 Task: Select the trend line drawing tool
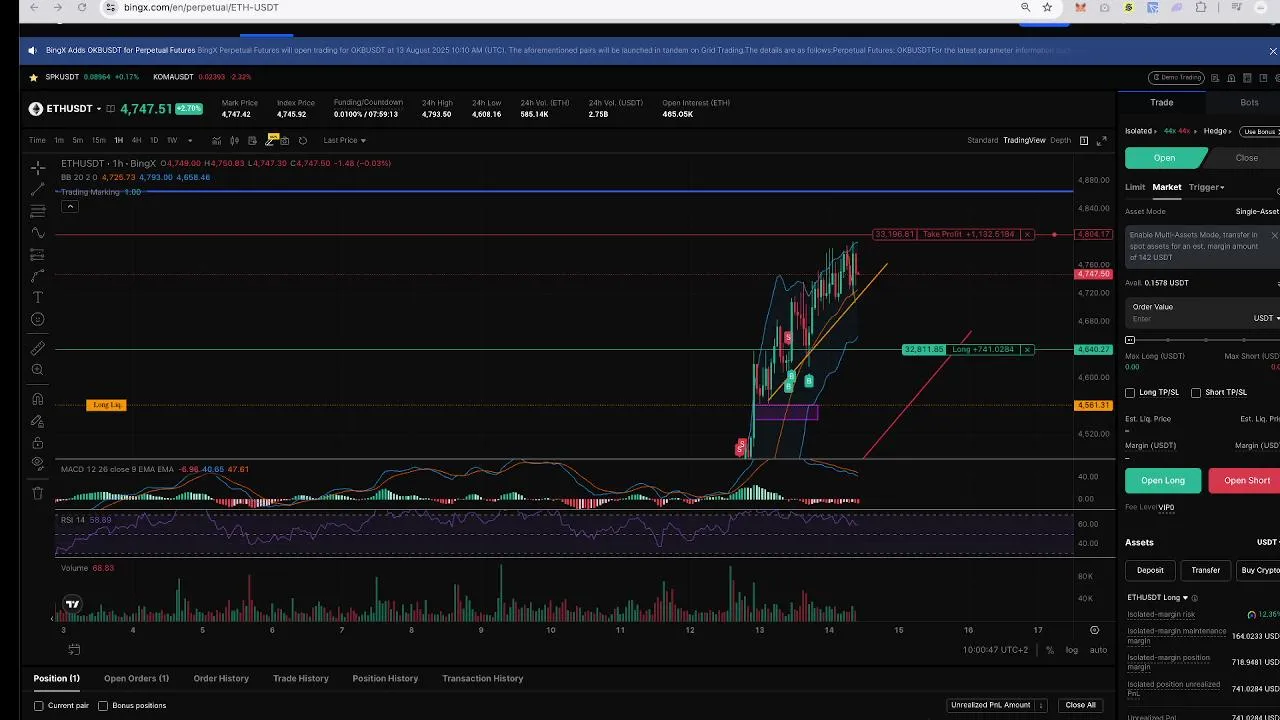37,189
